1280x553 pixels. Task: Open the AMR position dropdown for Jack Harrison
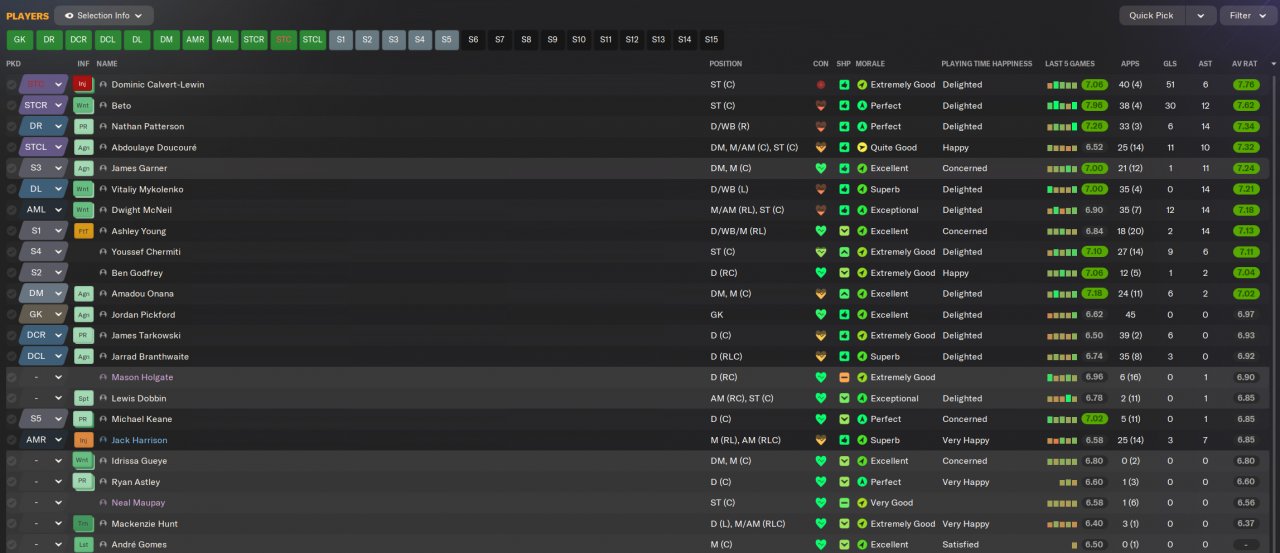[x=43, y=440]
